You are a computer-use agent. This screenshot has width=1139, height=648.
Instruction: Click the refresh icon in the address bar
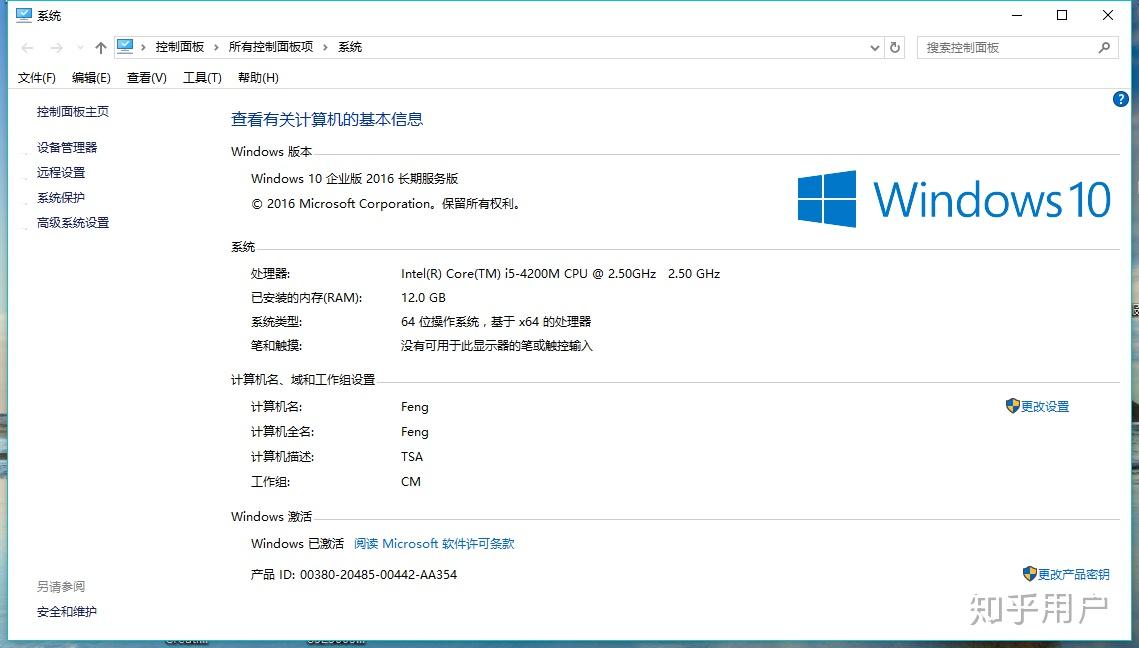pos(893,47)
